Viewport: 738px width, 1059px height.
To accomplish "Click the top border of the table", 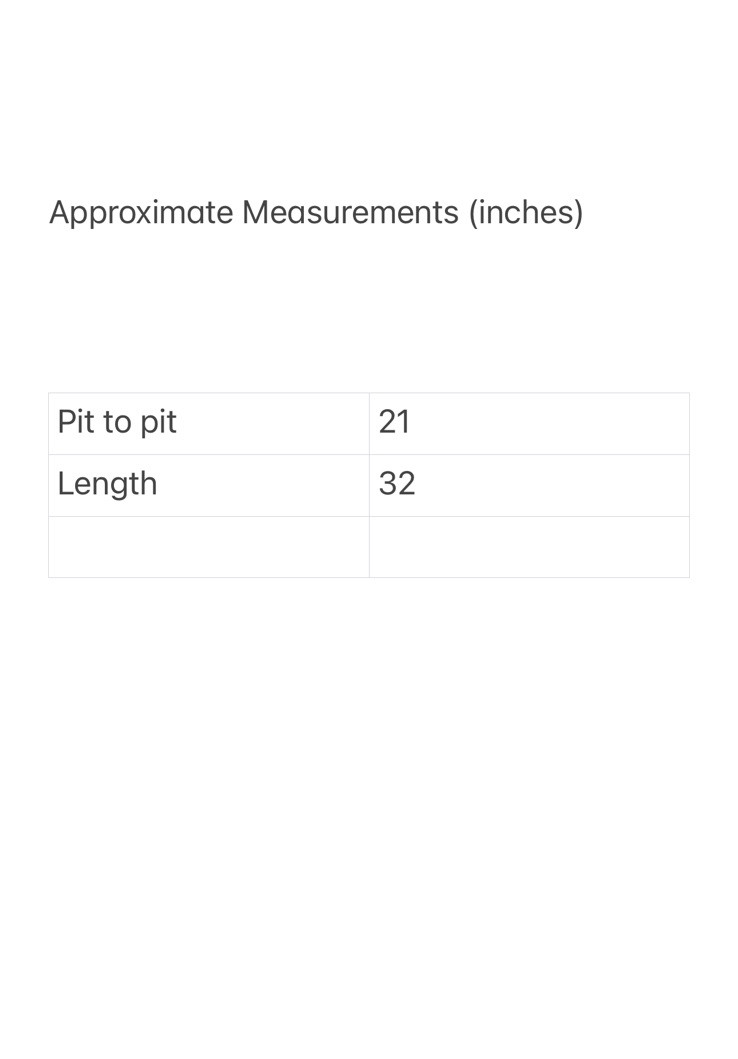I will (x=368, y=393).
